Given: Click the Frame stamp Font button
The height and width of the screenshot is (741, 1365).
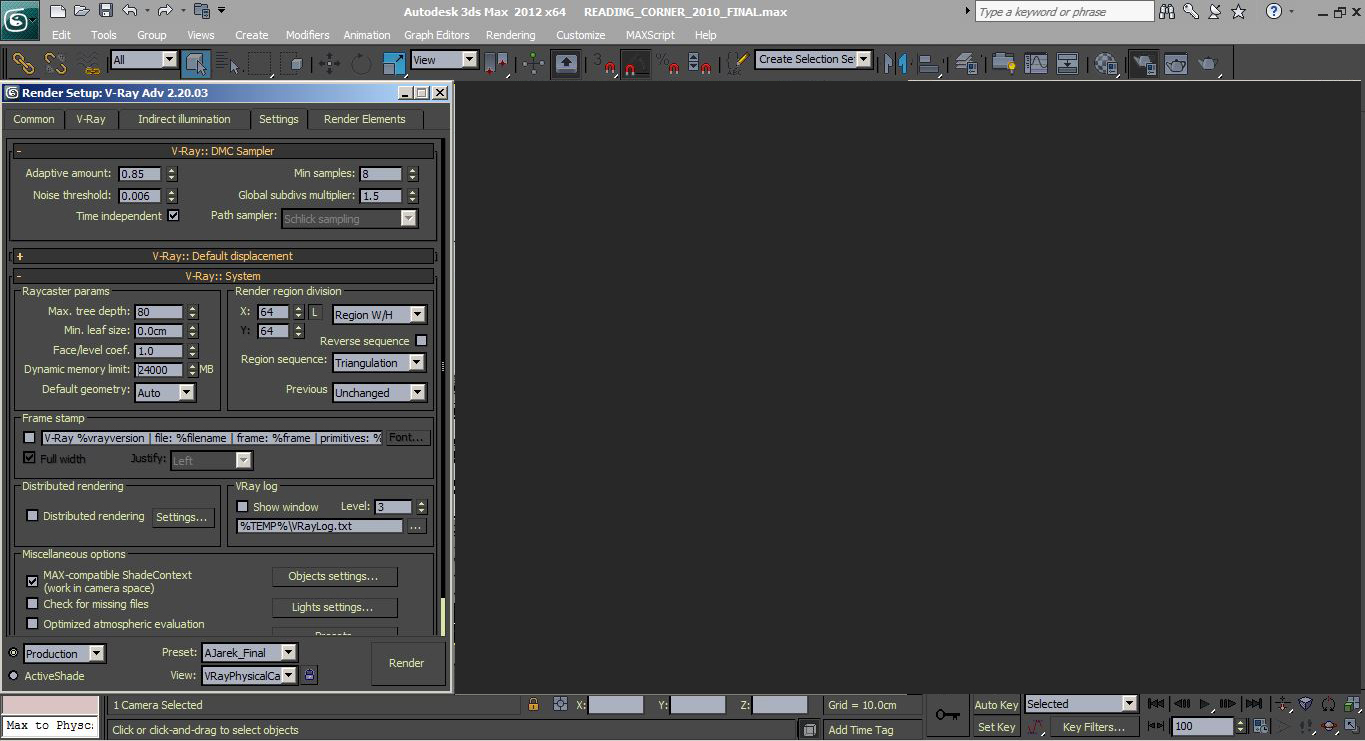Looking at the screenshot, I should 407,438.
